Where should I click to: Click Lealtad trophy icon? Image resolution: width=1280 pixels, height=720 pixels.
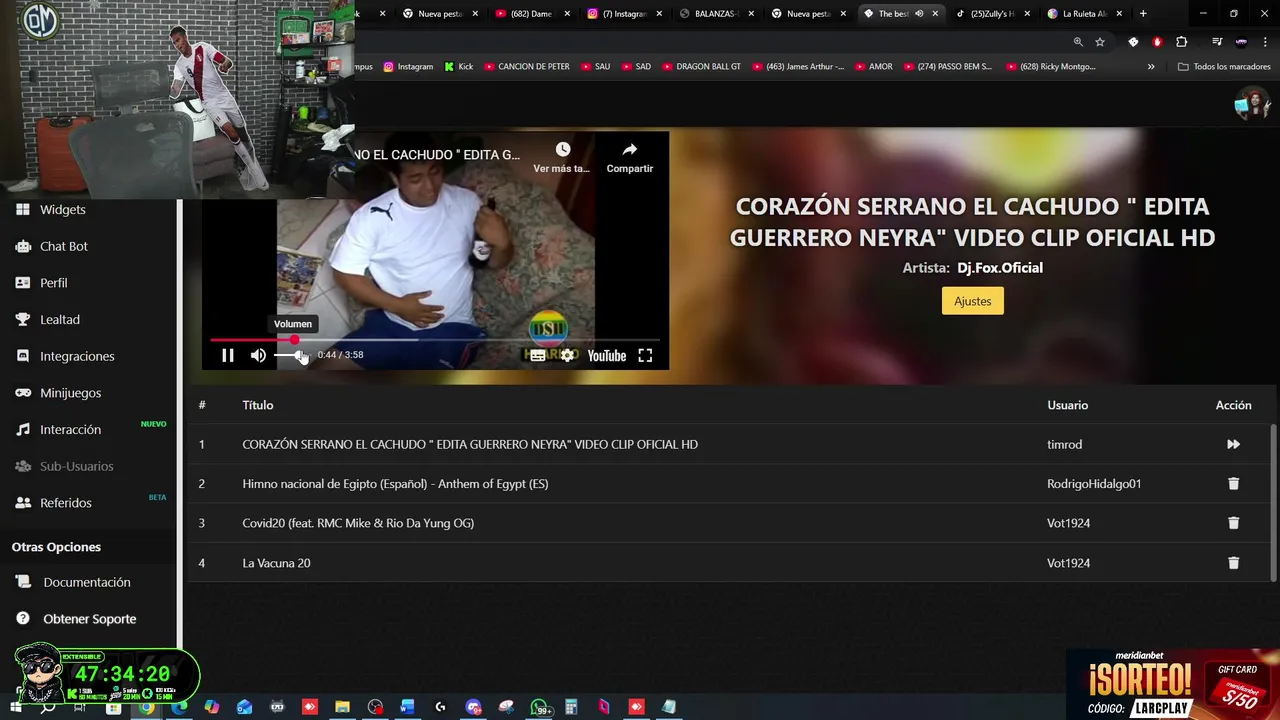(x=23, y=320)
